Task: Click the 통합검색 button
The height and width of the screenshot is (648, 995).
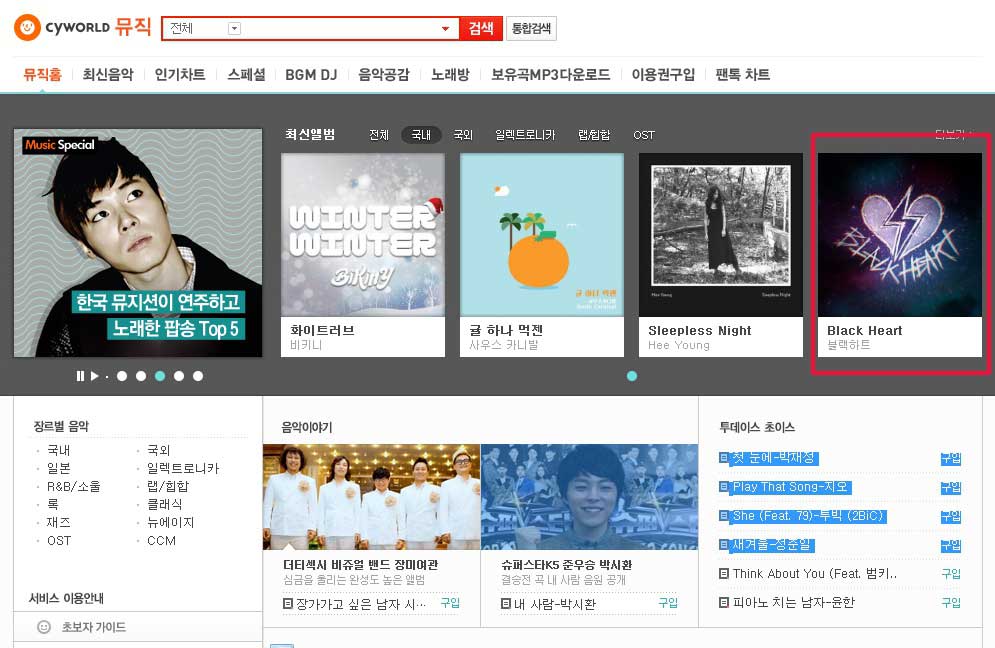Action: coord(531,29)
